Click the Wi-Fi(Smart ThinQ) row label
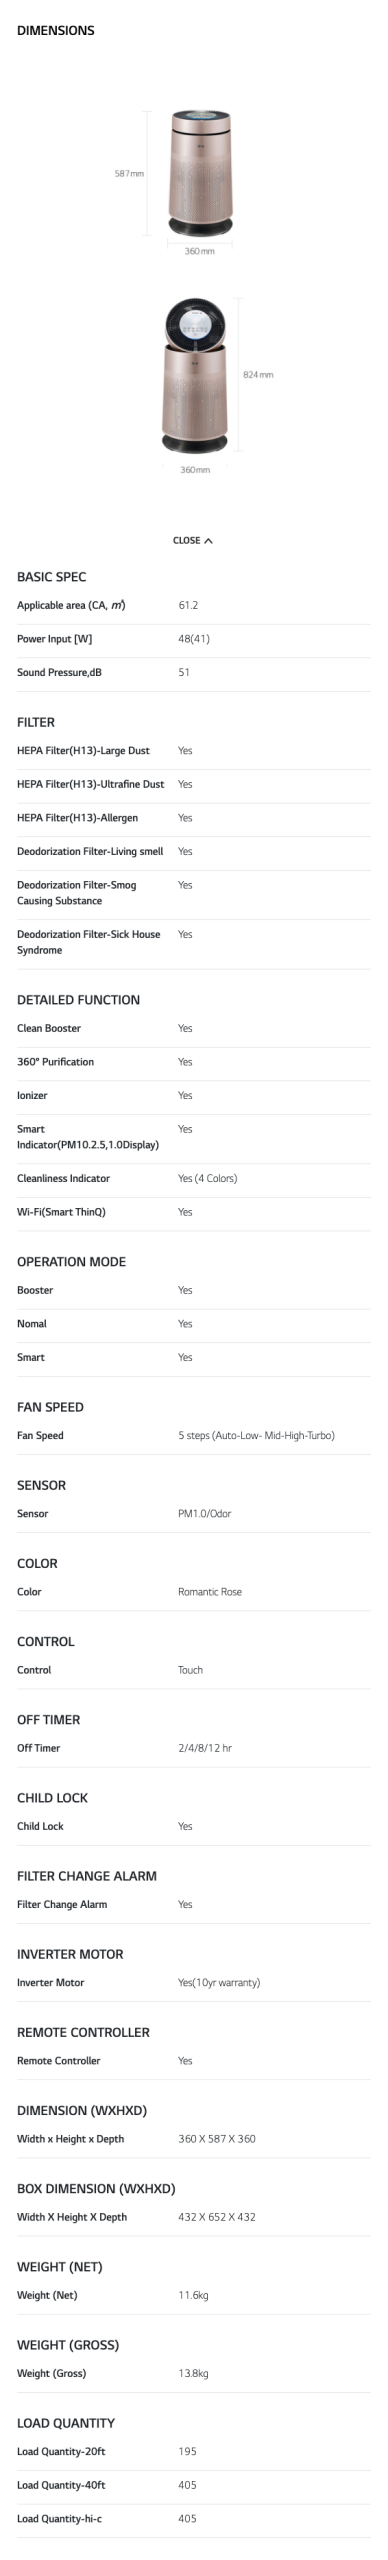This screenshot has width=388, height=2560. [x=61, y=1212]
